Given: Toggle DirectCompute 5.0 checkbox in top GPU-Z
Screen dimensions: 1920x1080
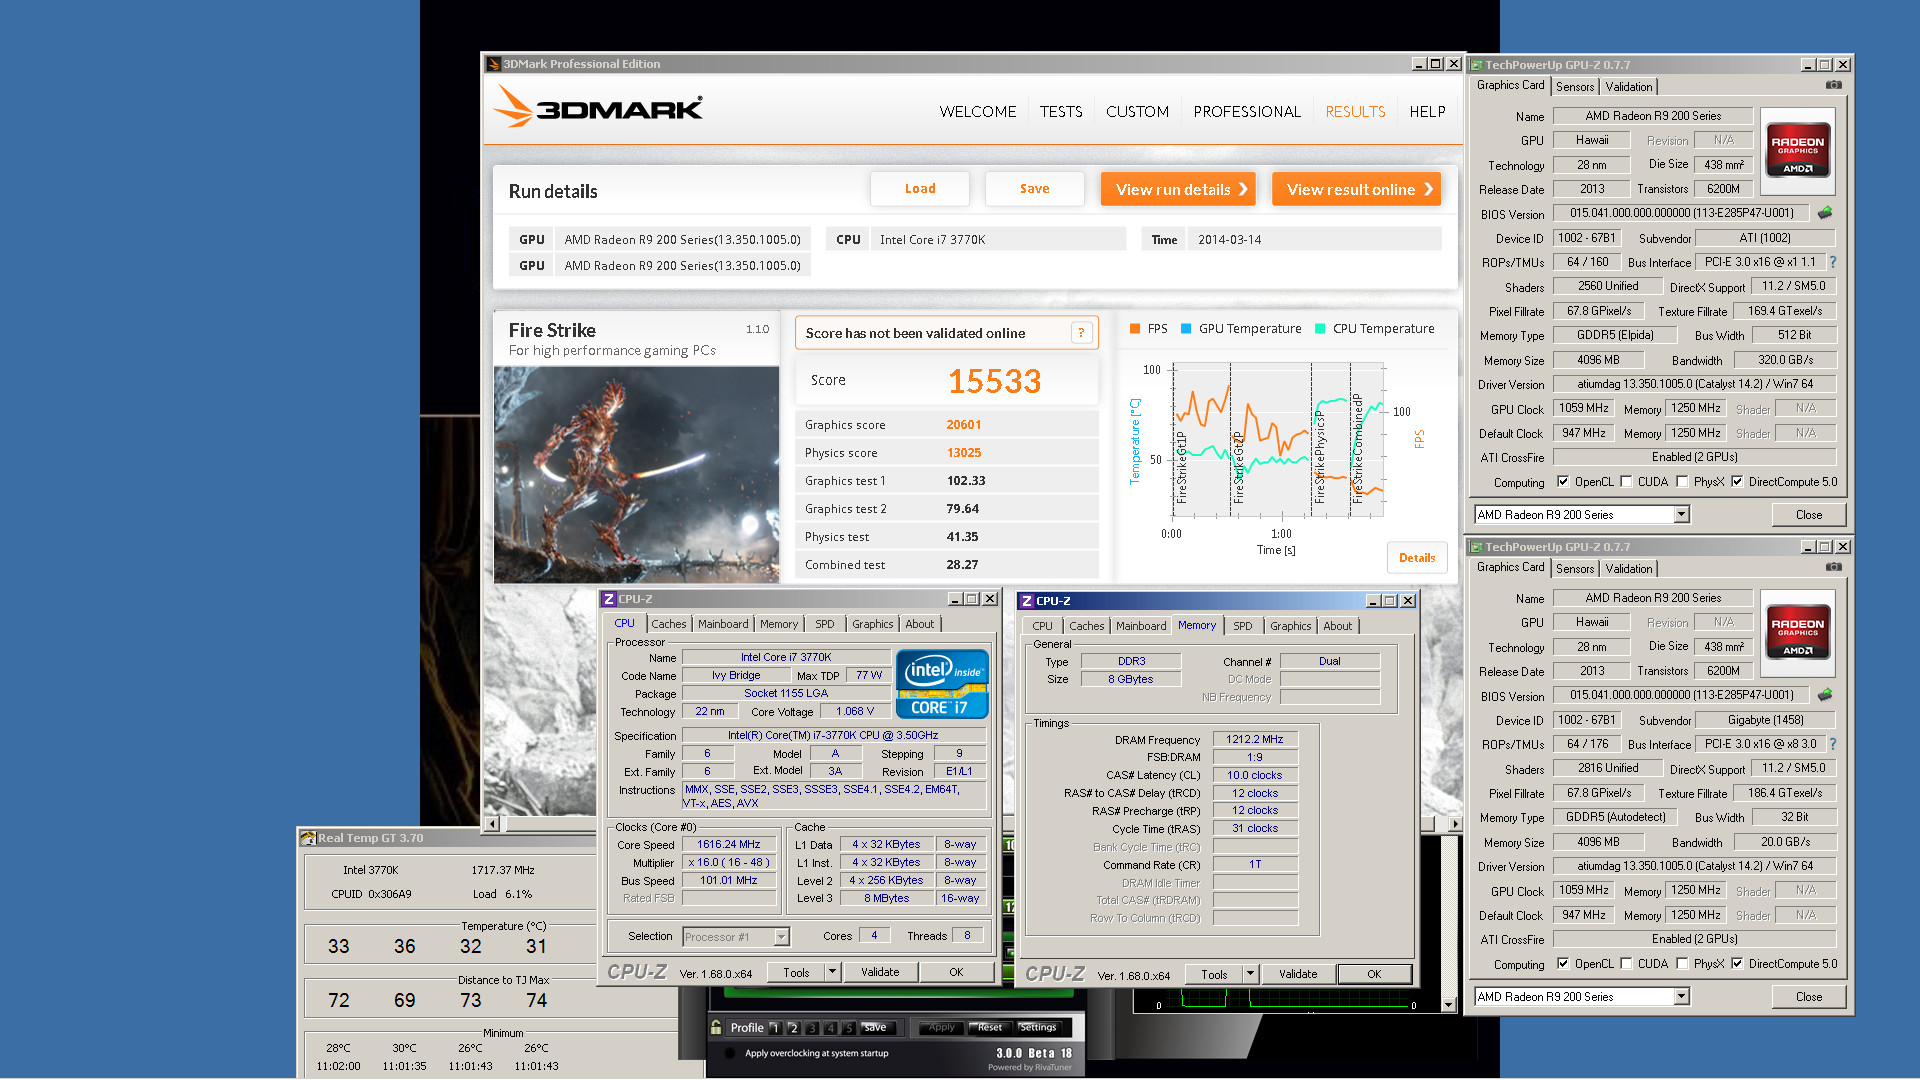Looking at the screenshot, I should pyautogui.click(x=1737, y=482).
